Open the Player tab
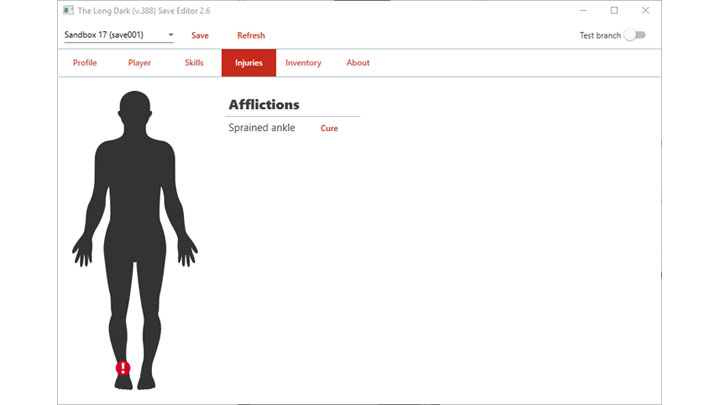 [x=139, y=63]
